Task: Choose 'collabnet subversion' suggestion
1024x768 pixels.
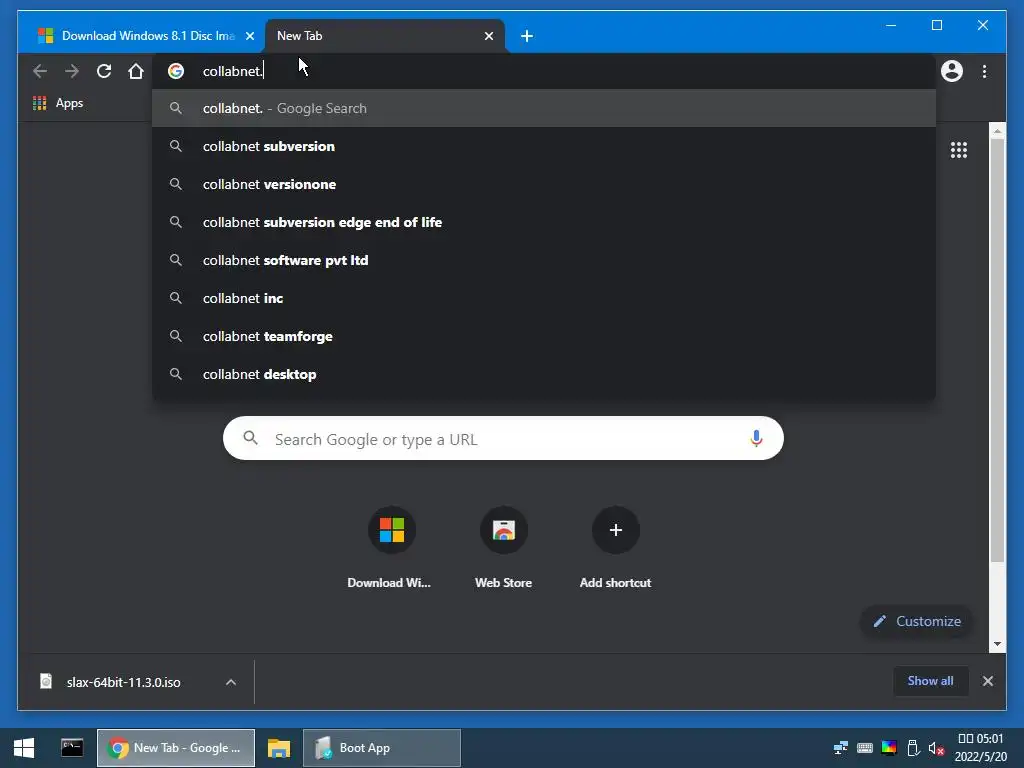Action: click(543, 146)
